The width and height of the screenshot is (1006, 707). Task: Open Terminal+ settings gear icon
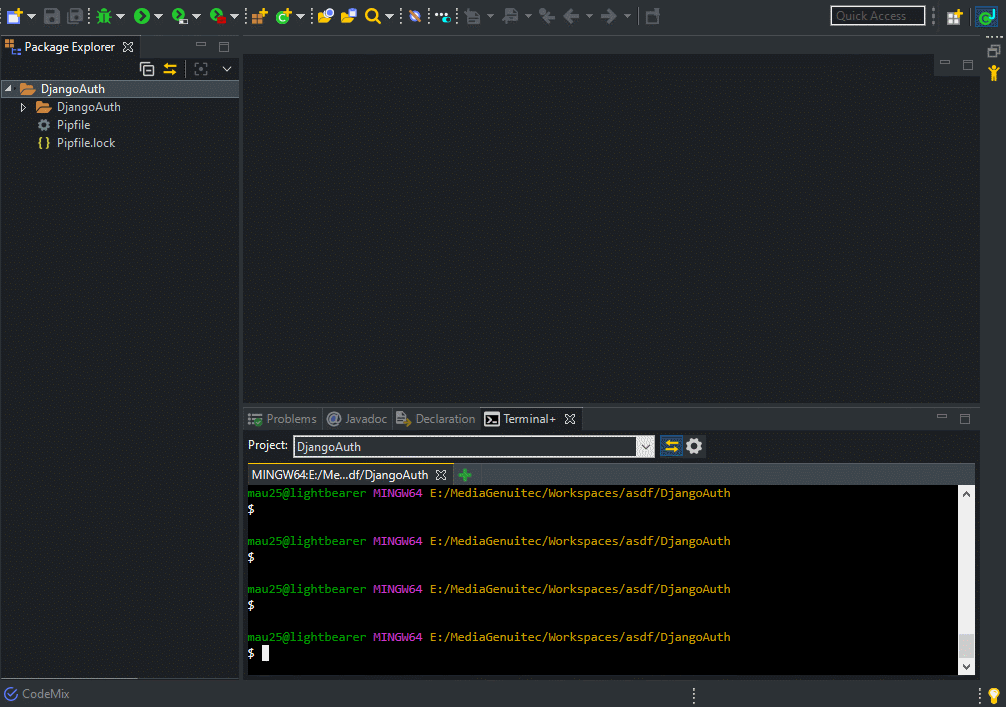pyautogui.click(x=694, y=446)
